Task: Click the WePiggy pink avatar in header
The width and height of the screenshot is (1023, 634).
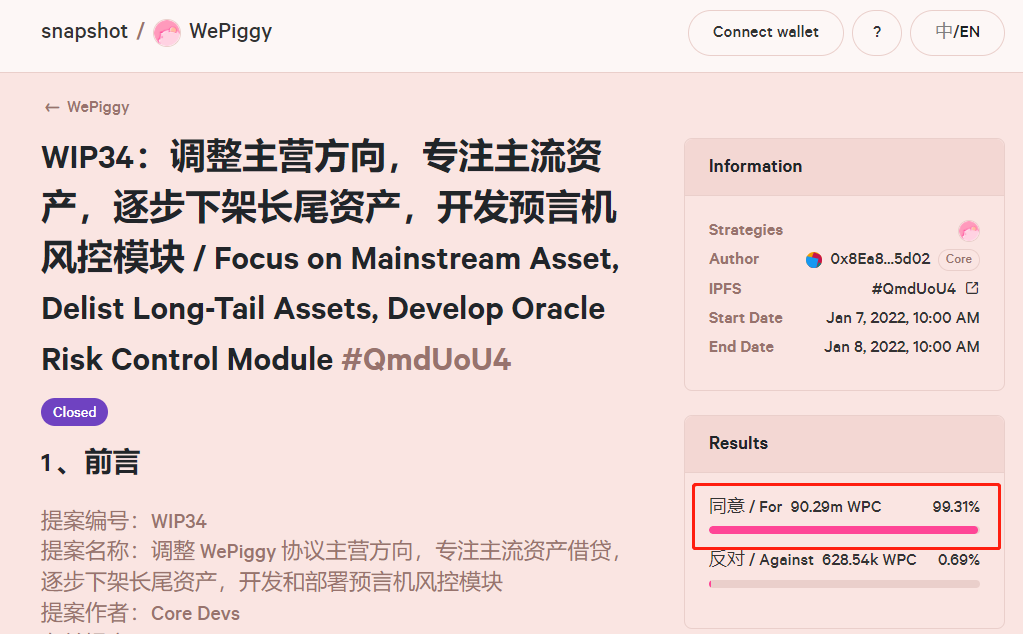Action: tap(166, 33)
